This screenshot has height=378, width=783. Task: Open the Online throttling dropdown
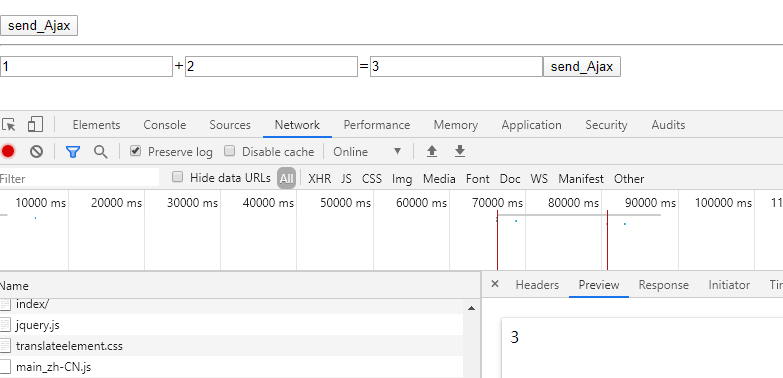click(x=368, y=152)
